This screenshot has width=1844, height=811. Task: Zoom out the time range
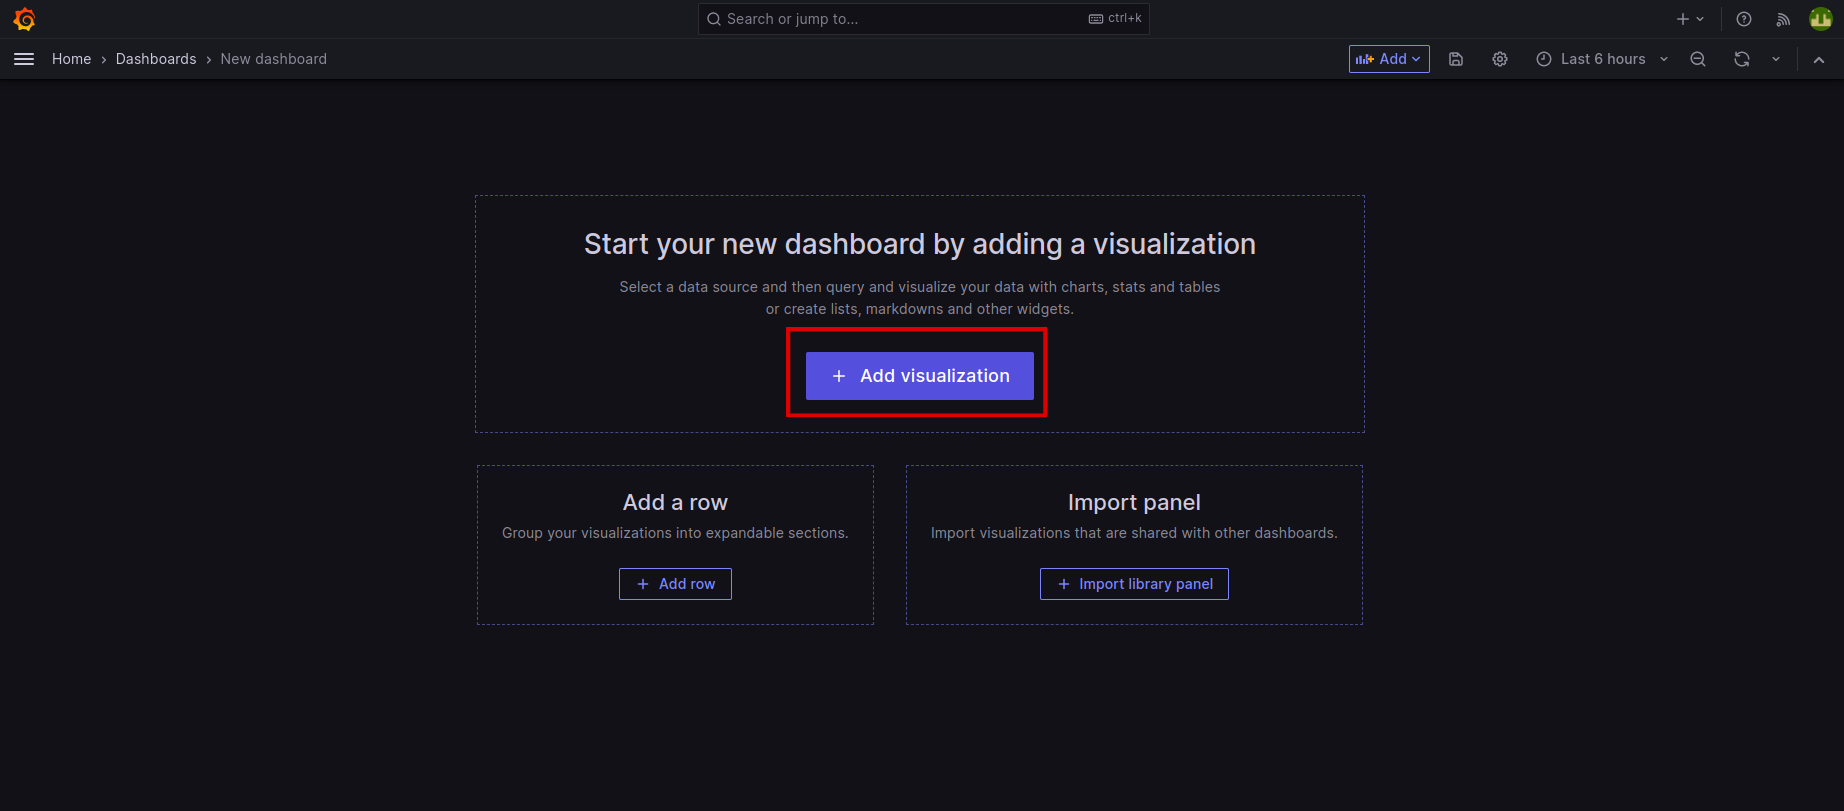click(1698, 59)
